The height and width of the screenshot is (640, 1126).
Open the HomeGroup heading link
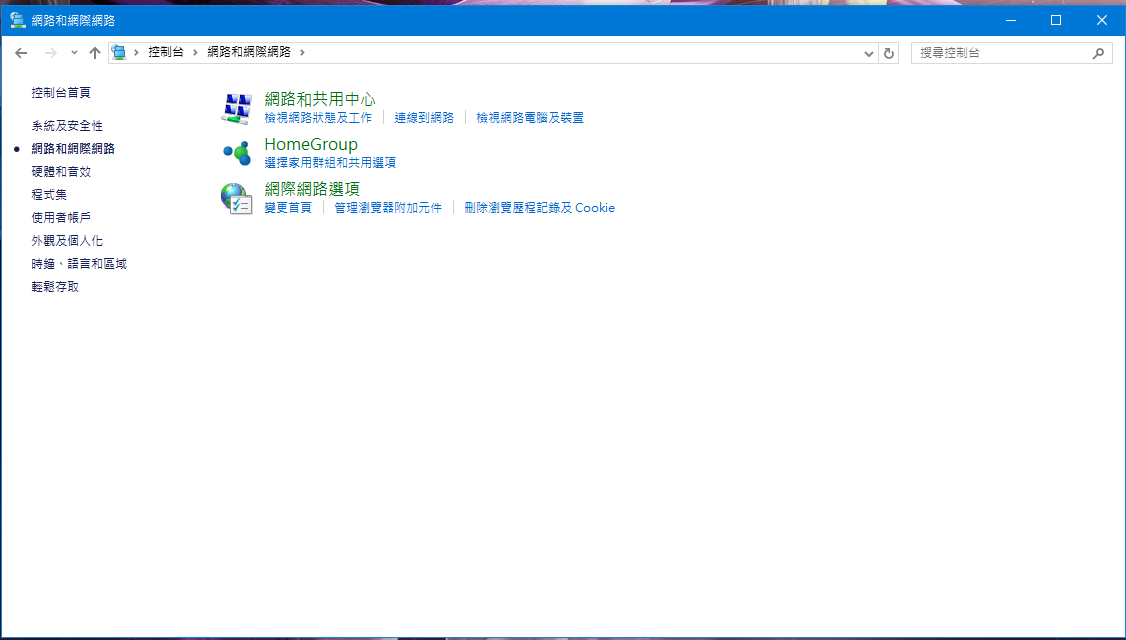pos(311,144)
